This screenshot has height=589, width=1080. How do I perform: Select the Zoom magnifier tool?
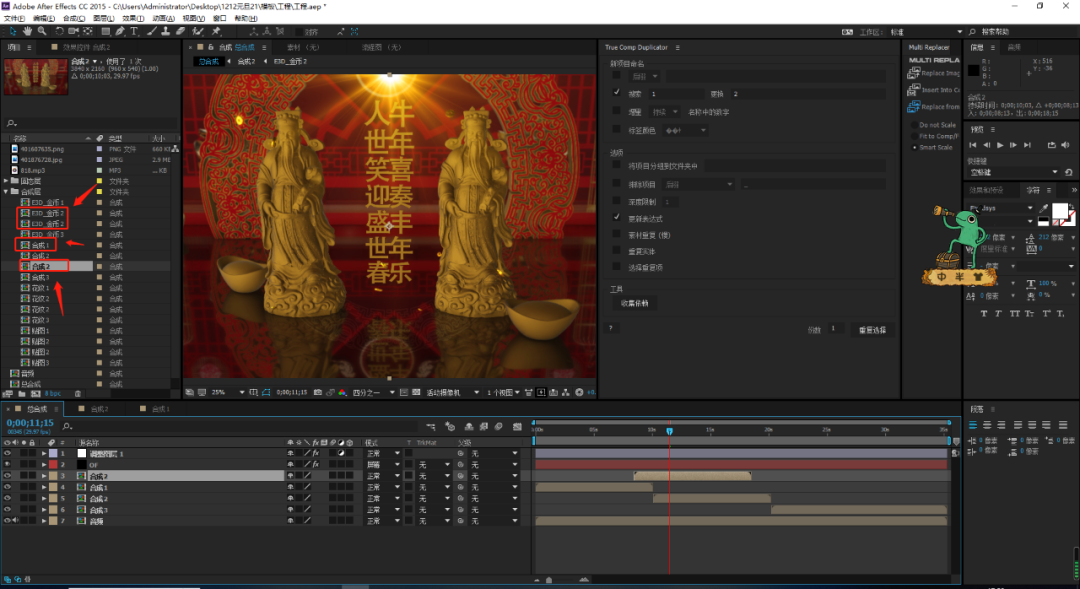(42, 32)
